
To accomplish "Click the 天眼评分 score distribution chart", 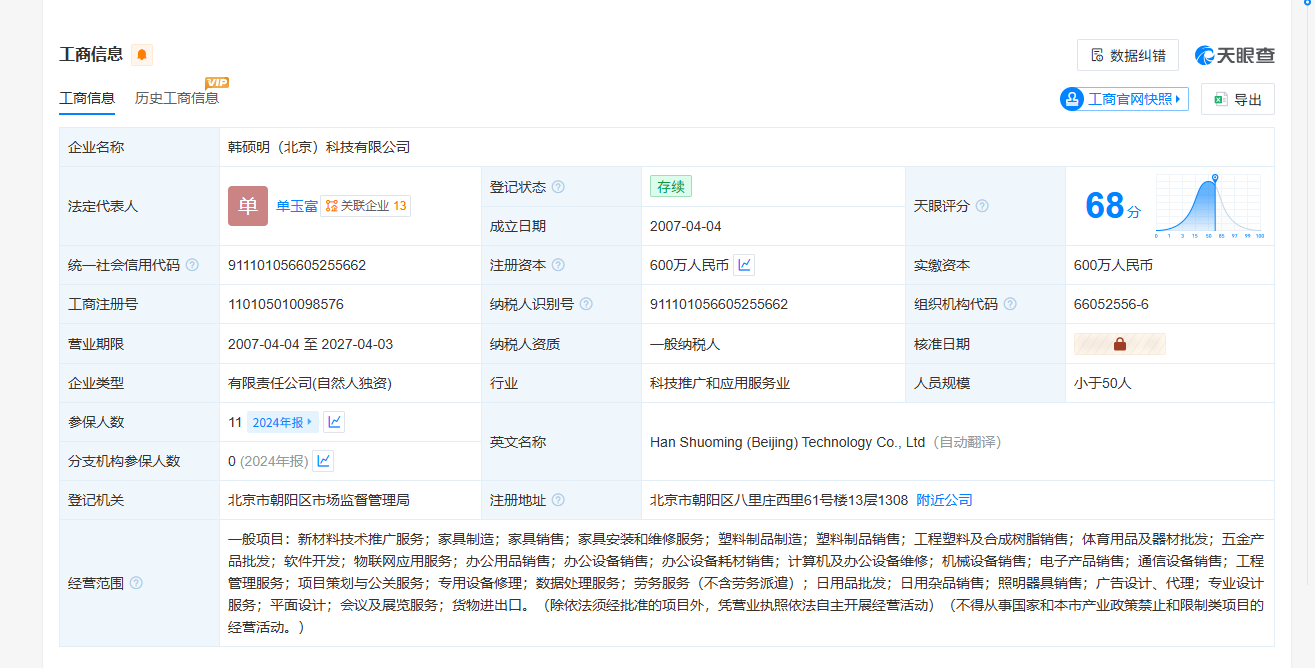I will point(1209,206).
